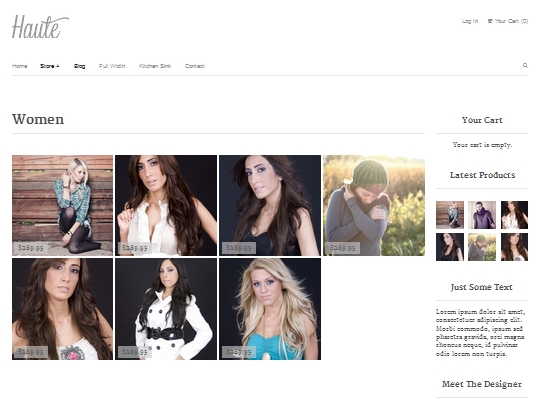Open the Blog menu item
The image size is (540, 400).
[80, 66]
